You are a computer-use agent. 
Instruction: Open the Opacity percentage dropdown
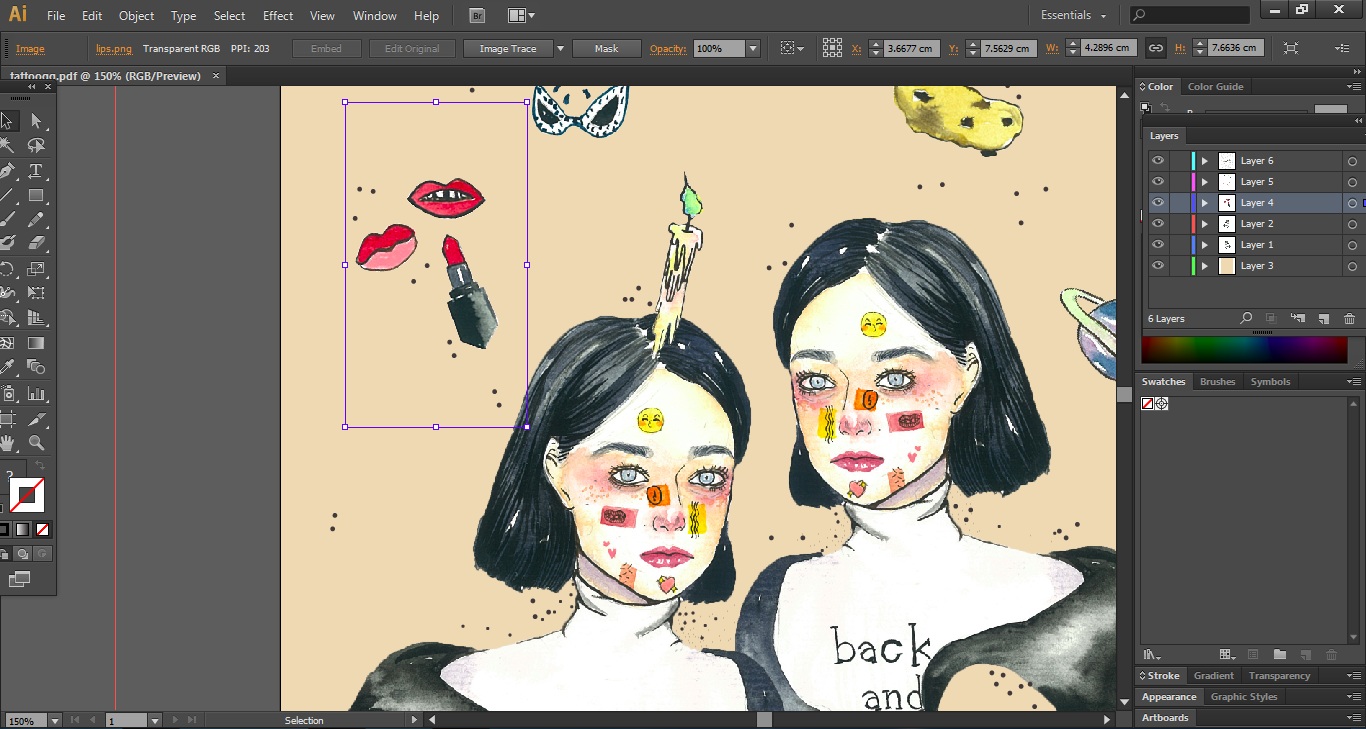pos(753,48)
